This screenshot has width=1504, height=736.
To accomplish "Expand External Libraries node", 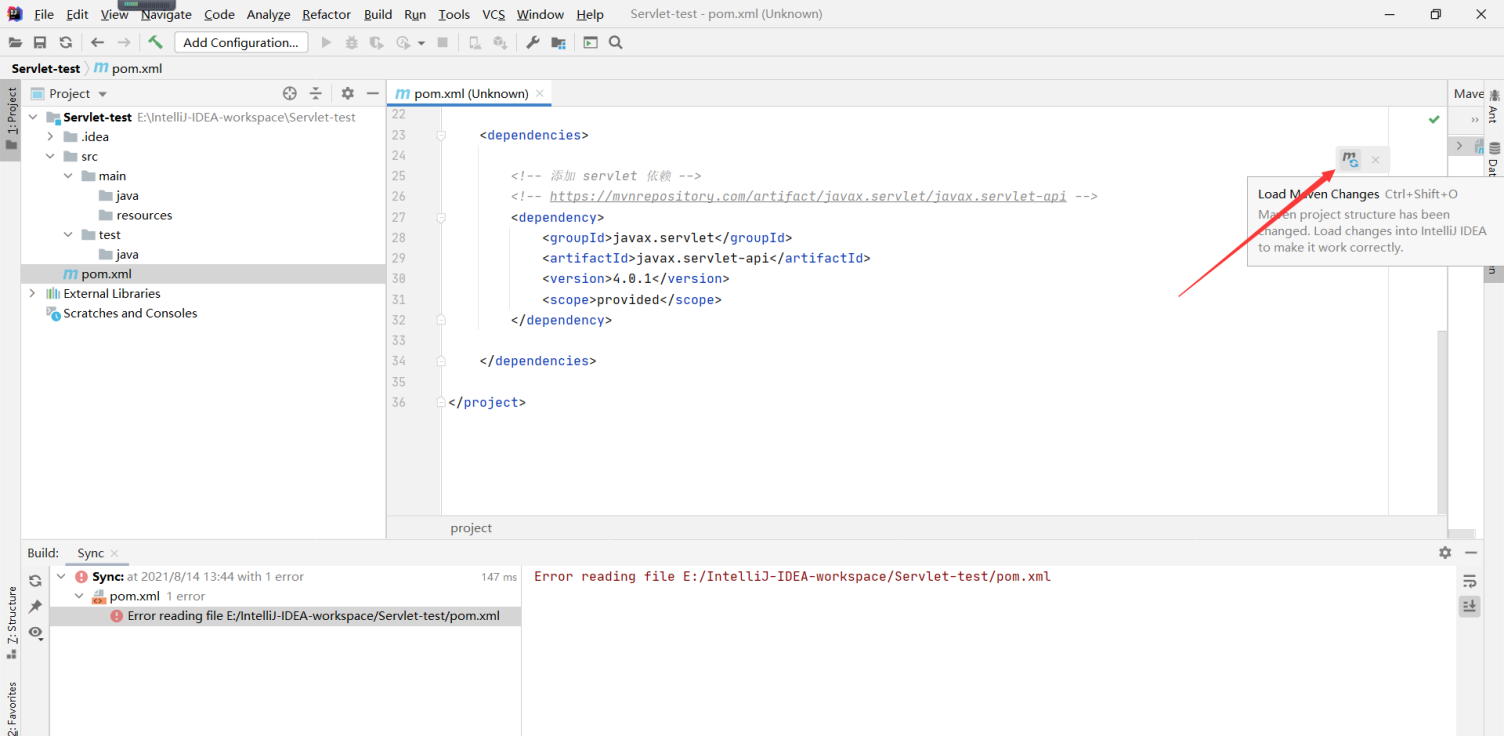I will tap(33, 293).
